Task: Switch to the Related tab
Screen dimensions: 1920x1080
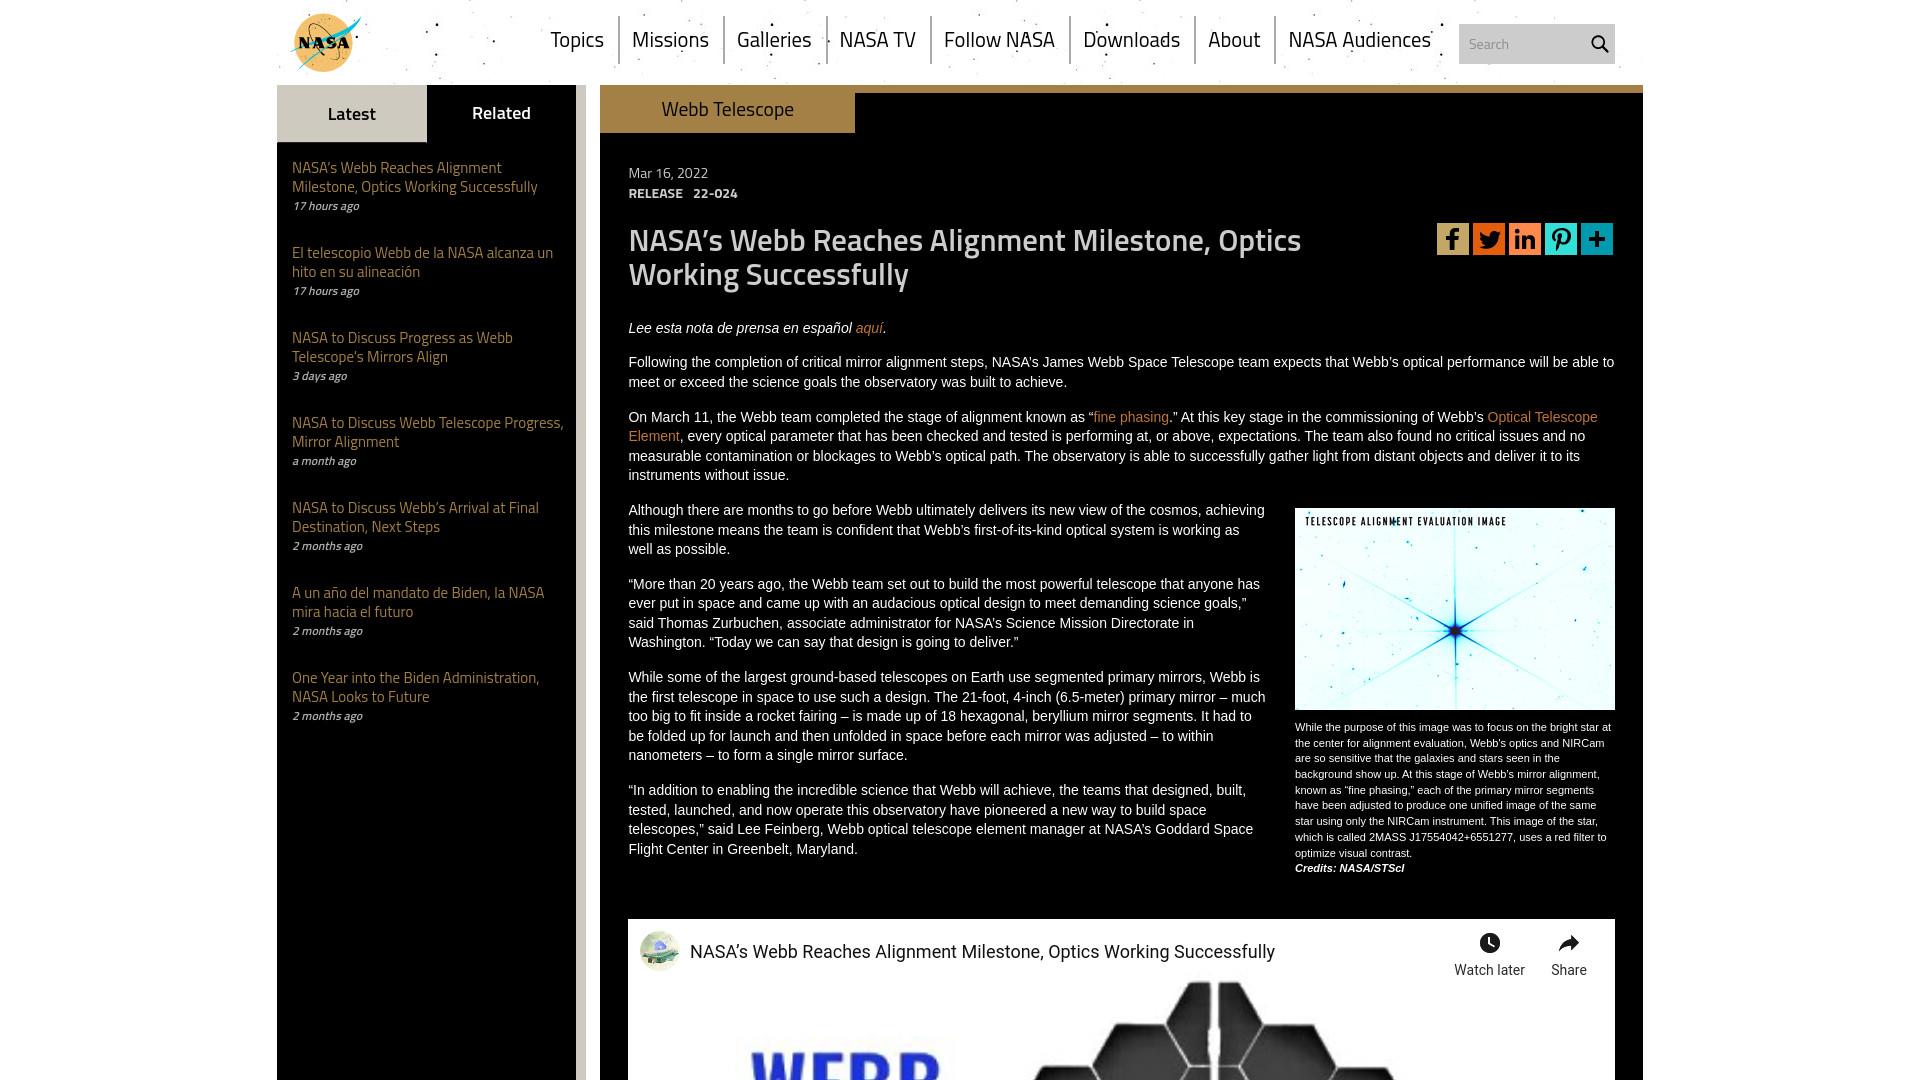Action: 501,113
